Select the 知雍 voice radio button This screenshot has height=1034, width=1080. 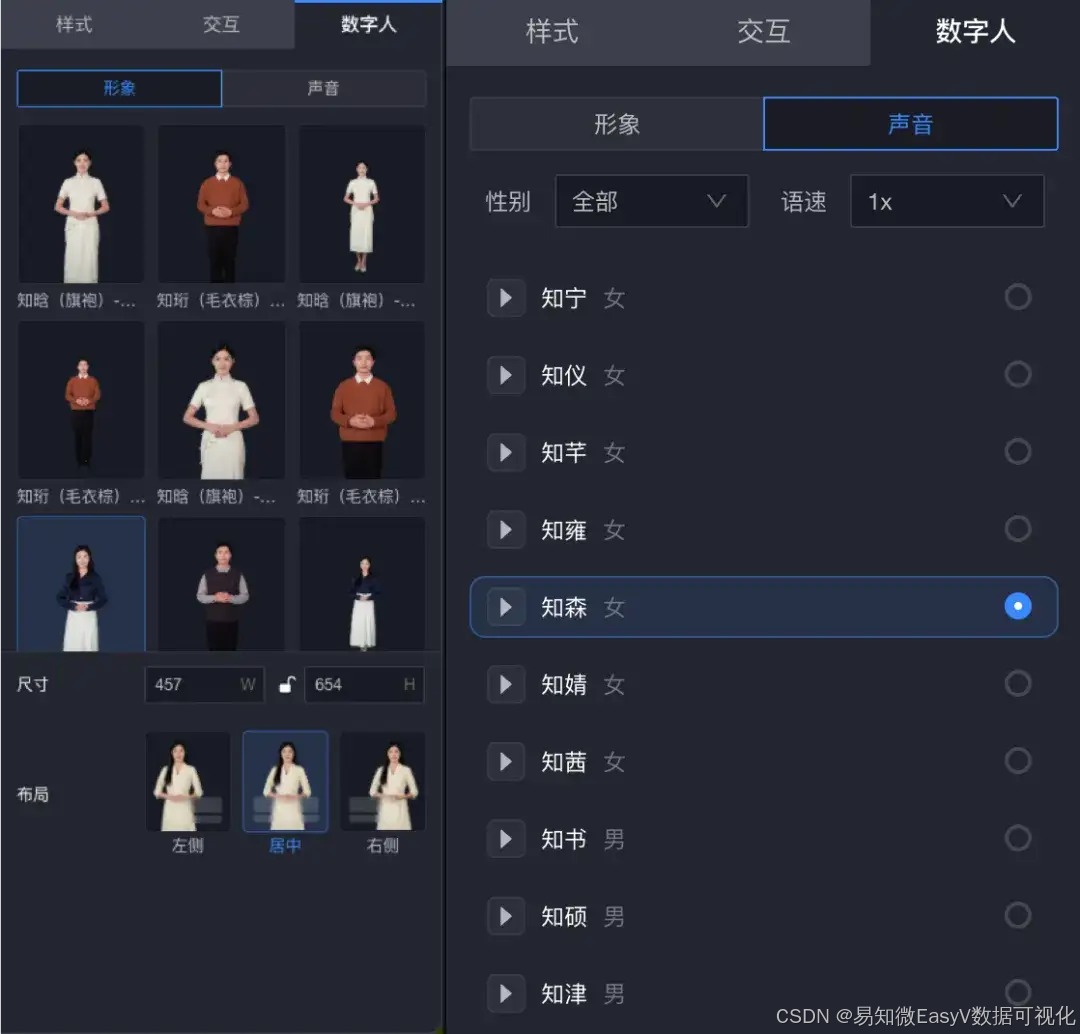point(1017,528)
